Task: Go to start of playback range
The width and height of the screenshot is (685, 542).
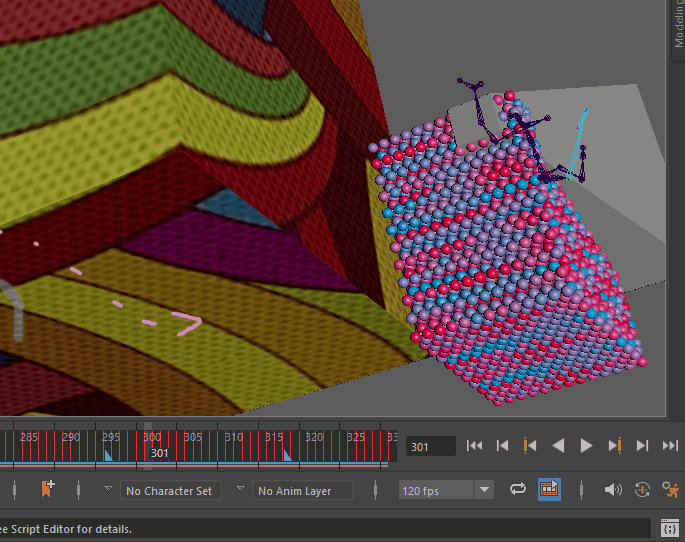Action: tap(475, 446)
